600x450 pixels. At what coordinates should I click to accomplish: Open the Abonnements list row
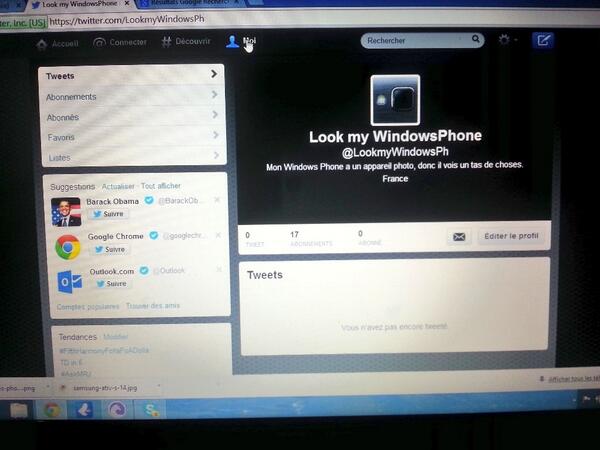click(133, 96)
